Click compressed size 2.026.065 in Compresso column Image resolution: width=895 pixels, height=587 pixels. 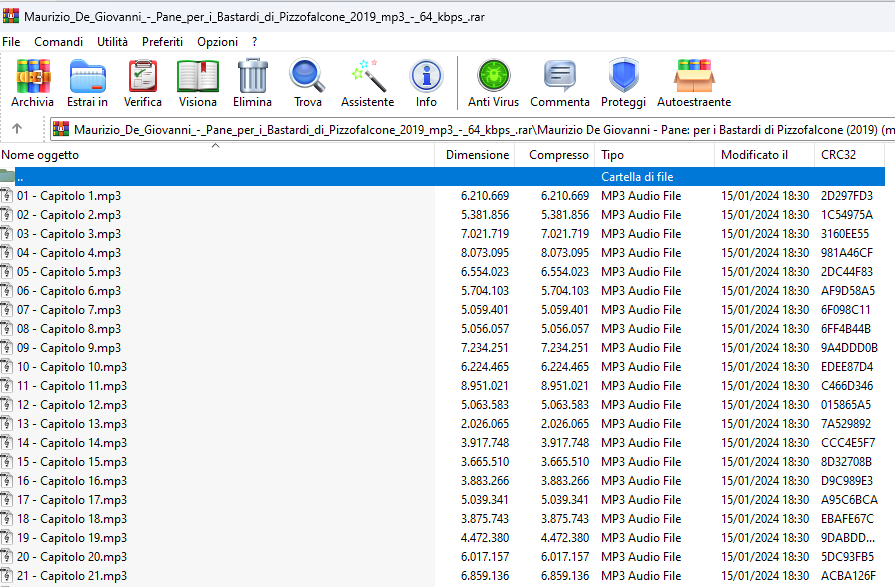tap(565, 423)
